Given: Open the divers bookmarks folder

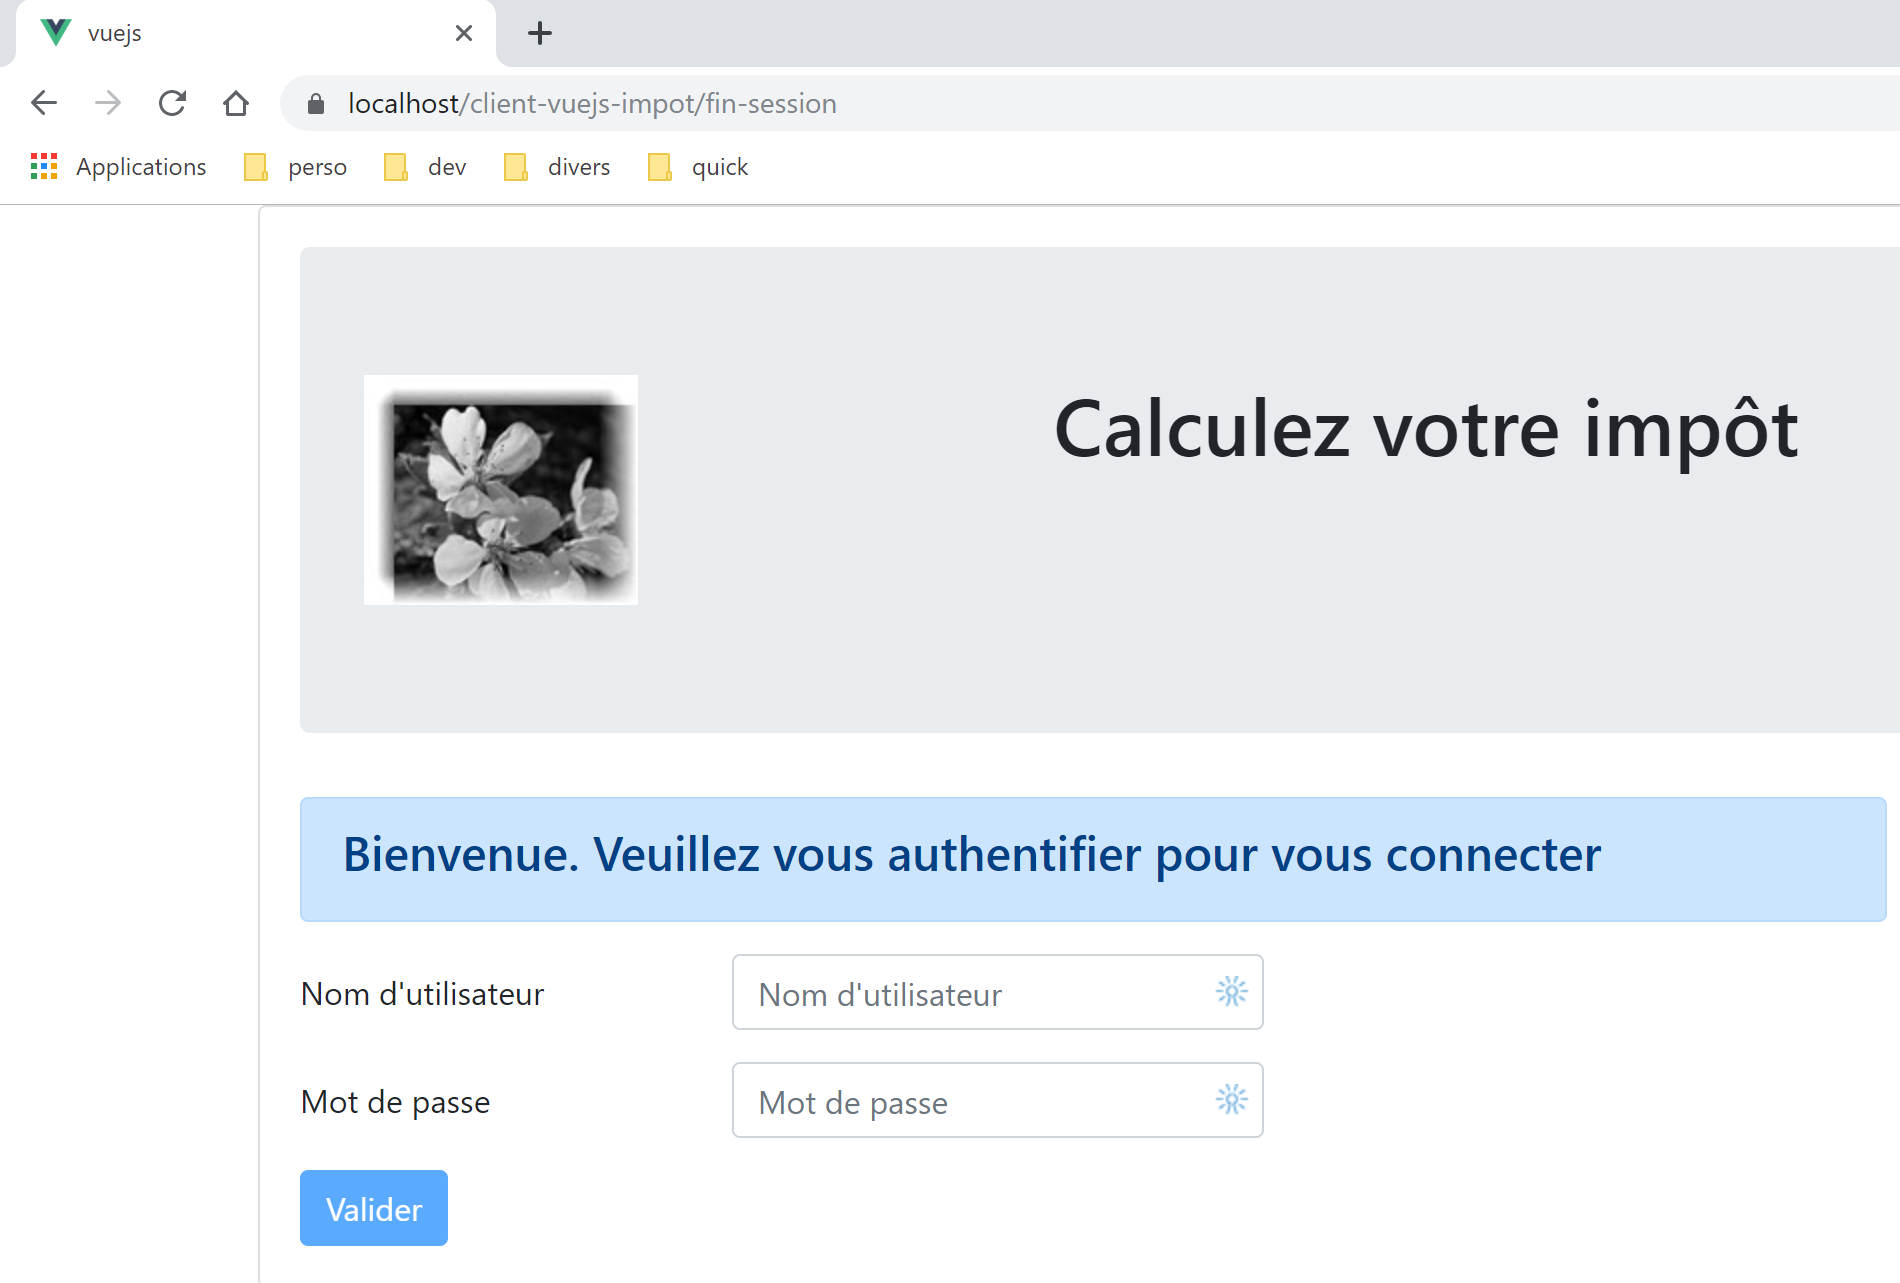Looking at the screenshot, I should (558, 167).
